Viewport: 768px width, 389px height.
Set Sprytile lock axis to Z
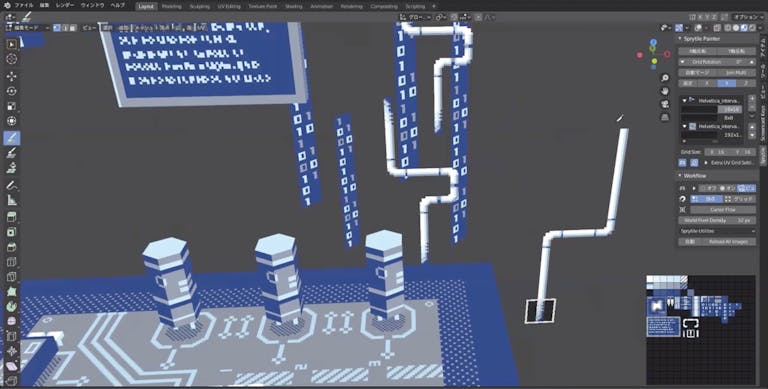[x=745, y=83]
